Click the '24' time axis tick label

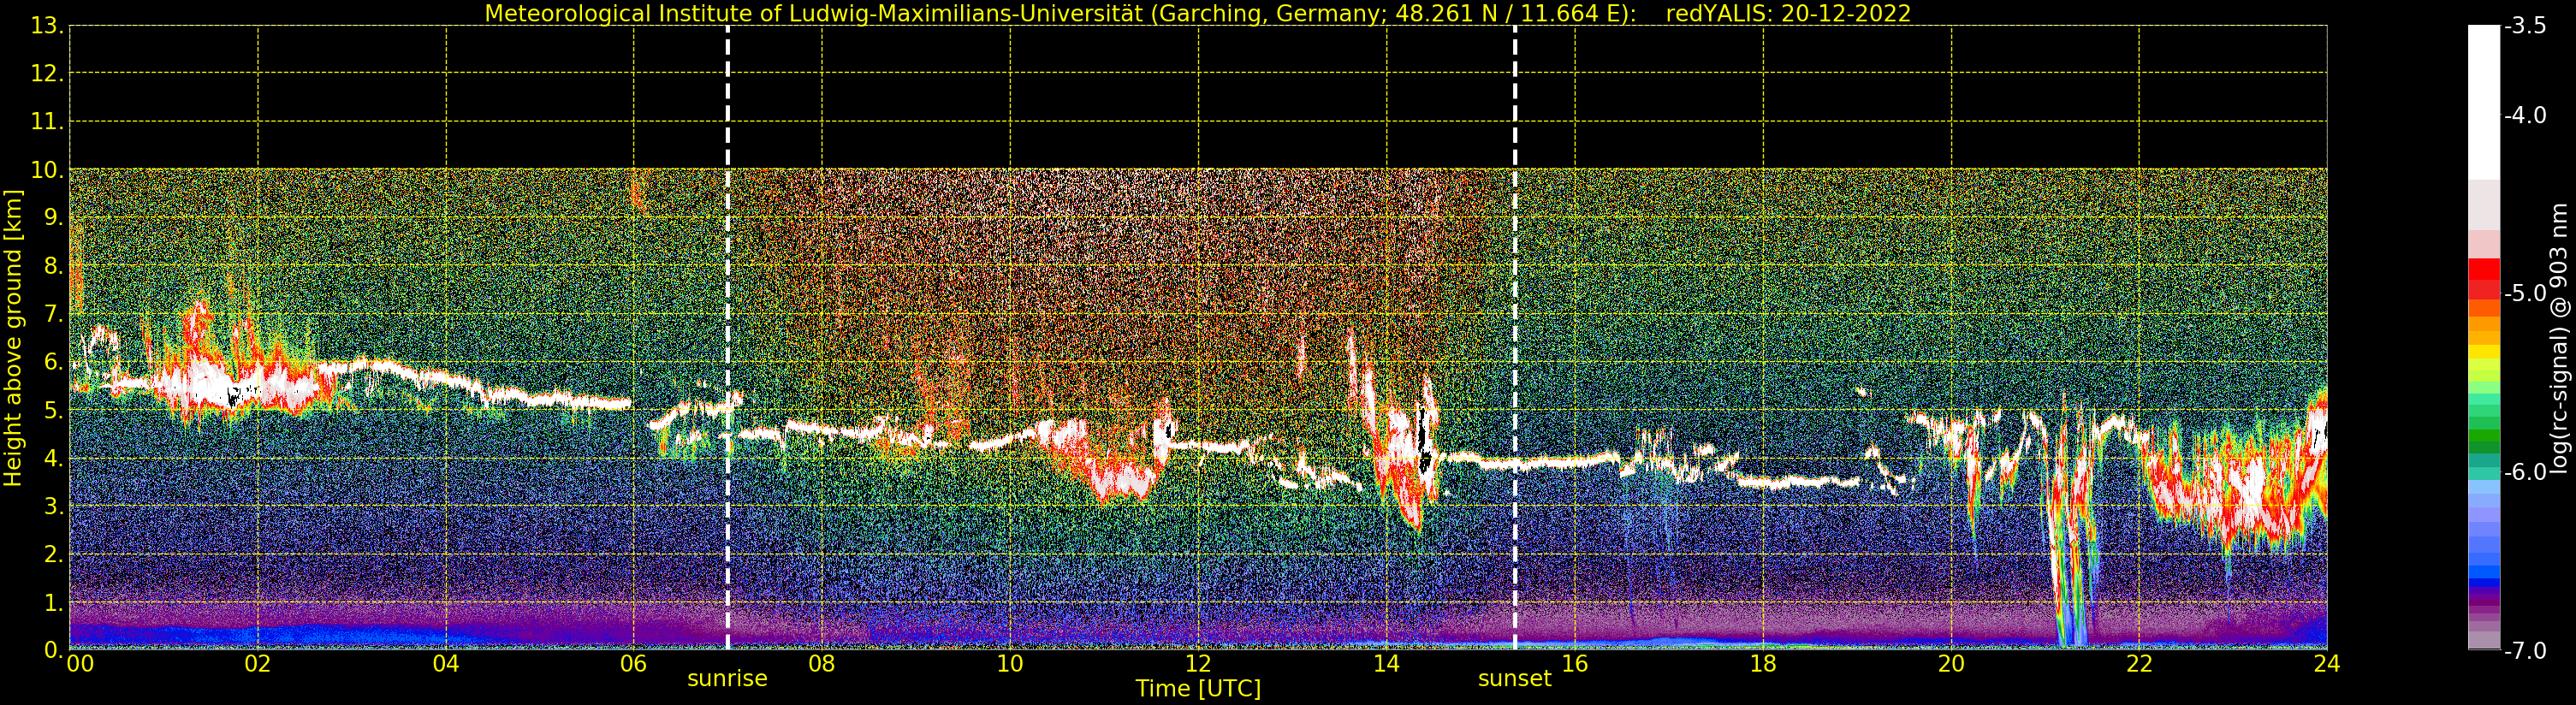2327,664
